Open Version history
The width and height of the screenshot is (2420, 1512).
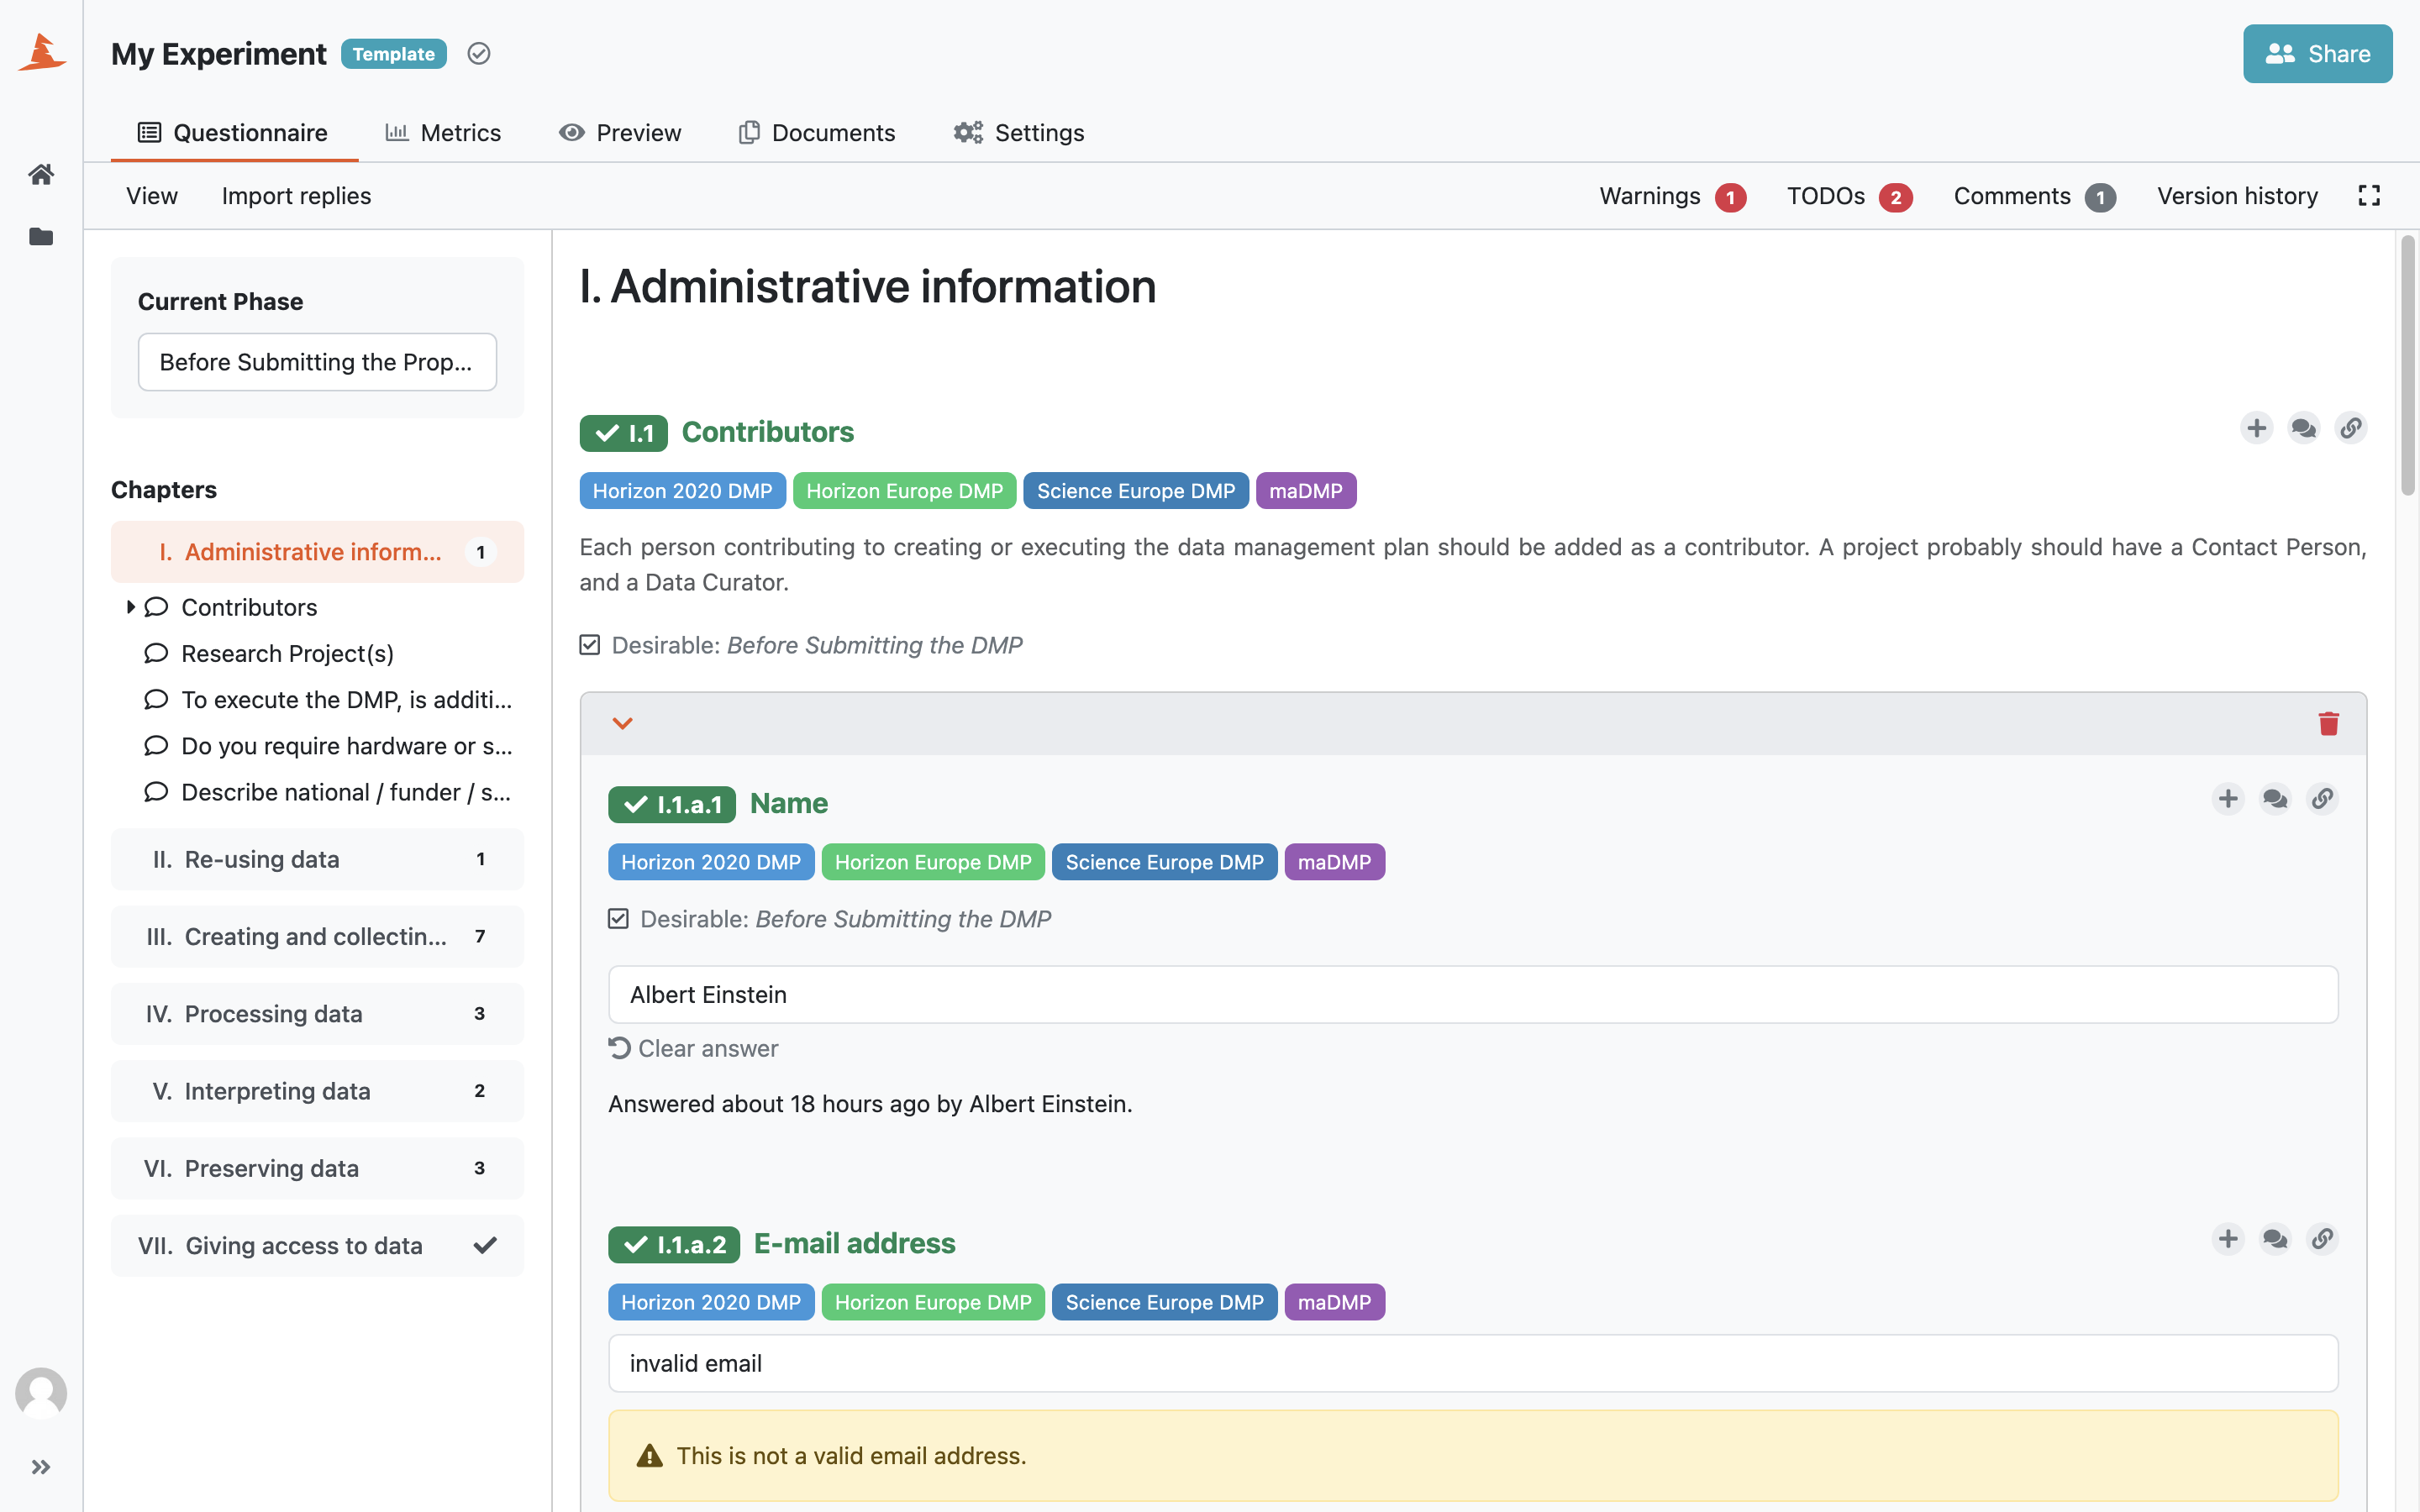(2237, 196)
